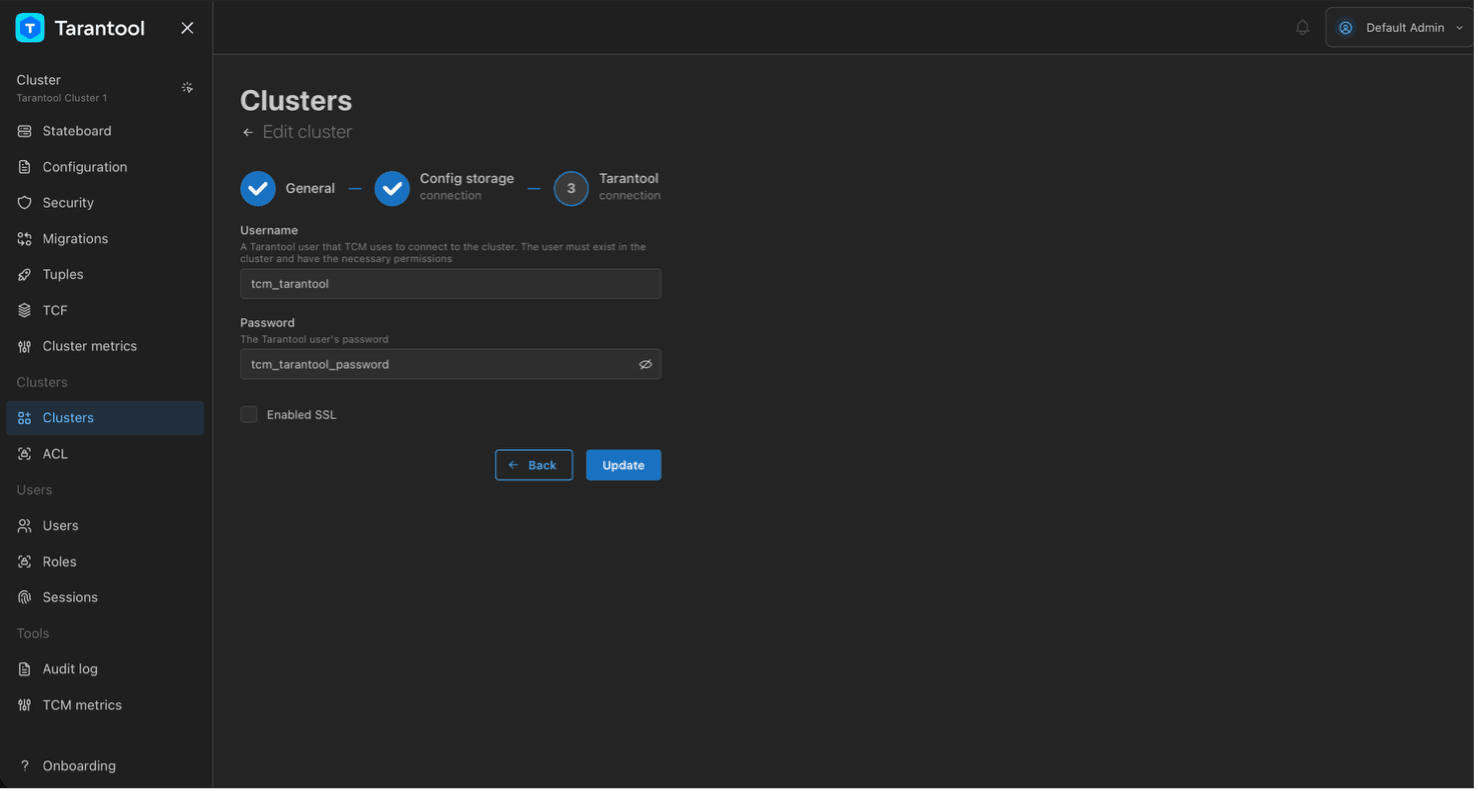Click the ACL icon
The height and width of the screenshot is (791, 1478).
coord(25,455)
